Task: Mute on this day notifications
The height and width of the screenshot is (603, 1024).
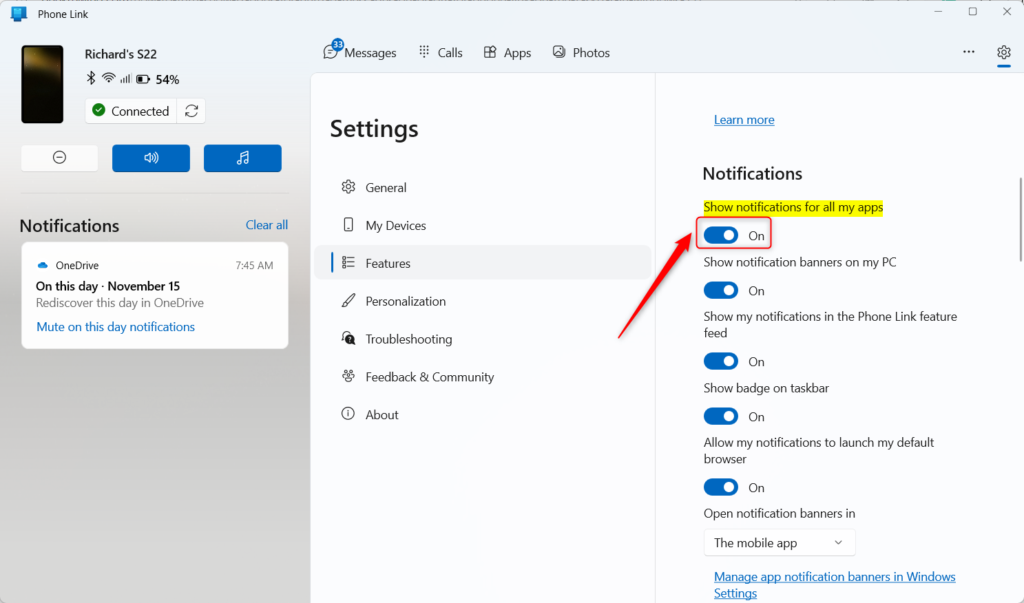Action: pos(116,327)
